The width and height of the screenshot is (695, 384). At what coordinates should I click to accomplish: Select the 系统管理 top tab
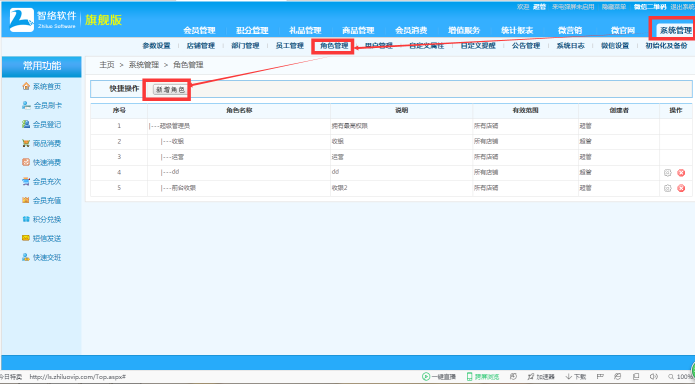point(675,30)
